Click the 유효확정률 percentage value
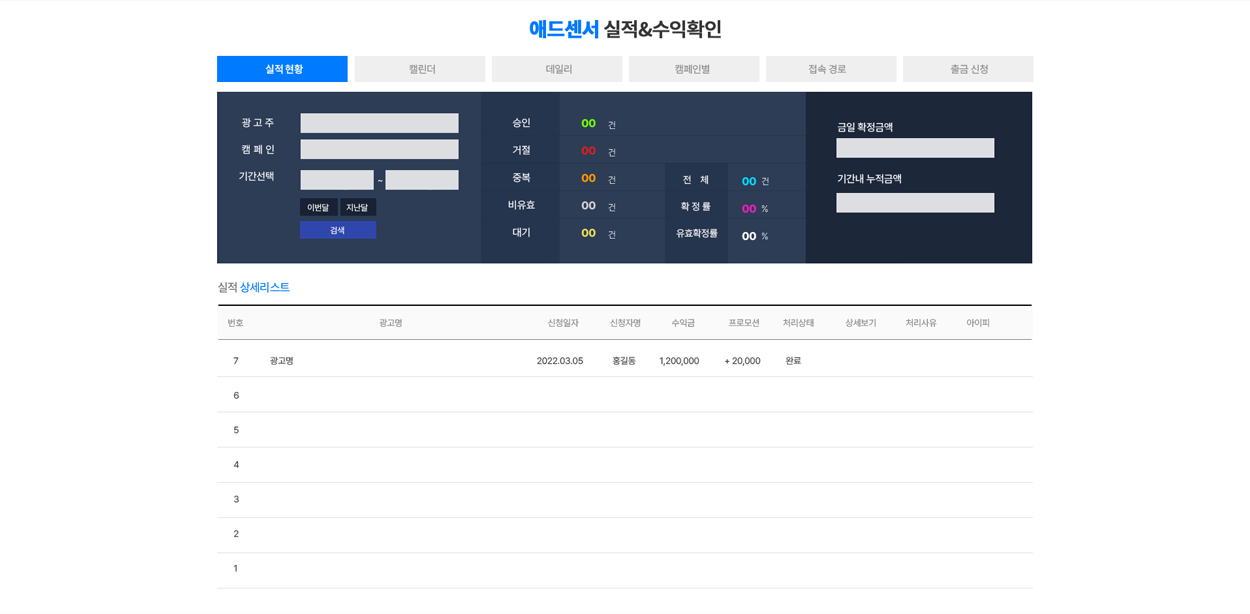This screenshot has height=614, width=1250. (749, 236)
